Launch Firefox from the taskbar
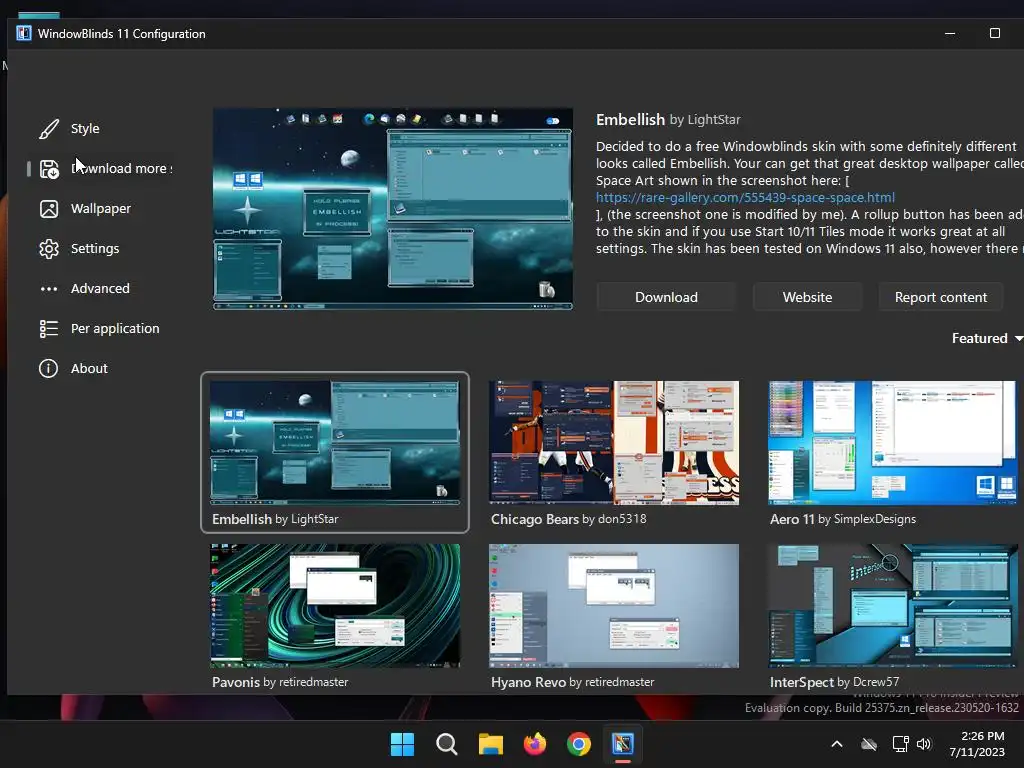 (535, 744)
